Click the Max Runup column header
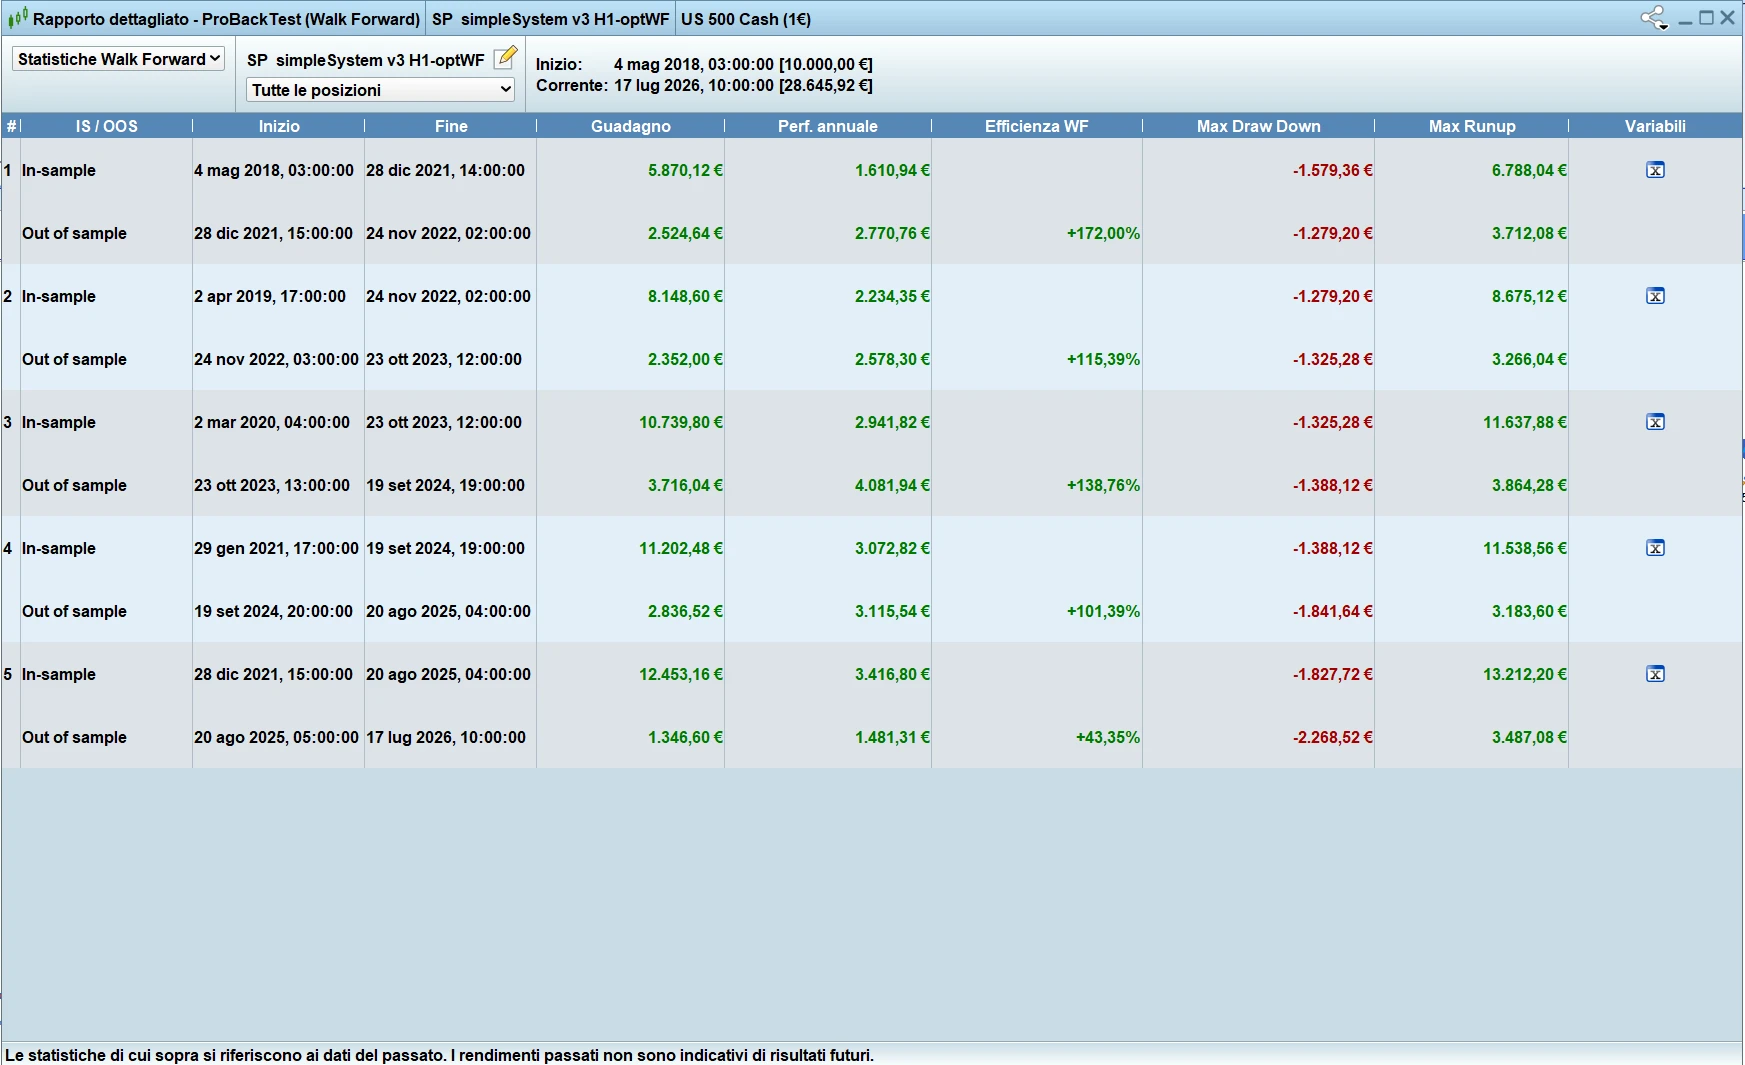The width and height of the screenshot is (1745, 1065). (1472, 126)
